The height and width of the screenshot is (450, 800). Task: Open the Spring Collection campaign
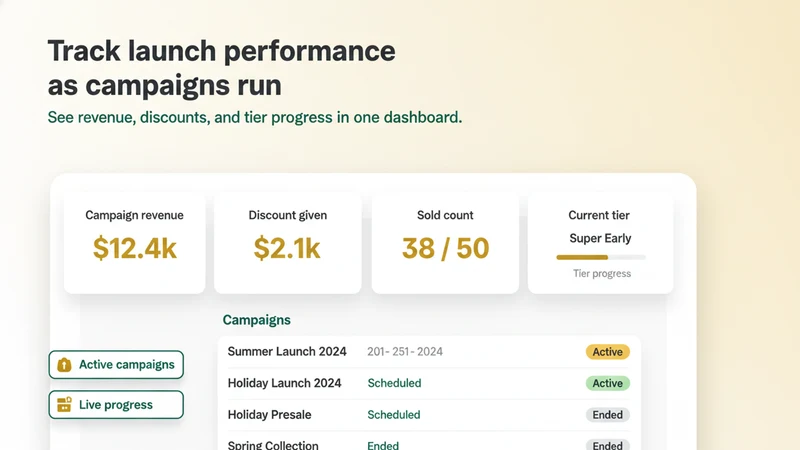click(x=429, y=442)
